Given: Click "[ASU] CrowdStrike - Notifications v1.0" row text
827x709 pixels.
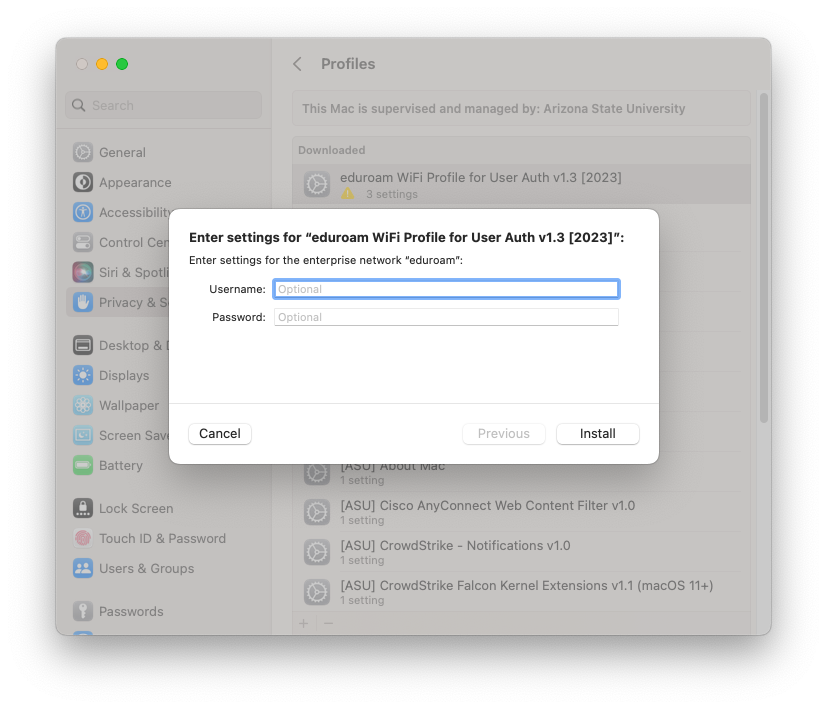Looking at the screenshot, I should pyautogui.click(x=455, y=546).
